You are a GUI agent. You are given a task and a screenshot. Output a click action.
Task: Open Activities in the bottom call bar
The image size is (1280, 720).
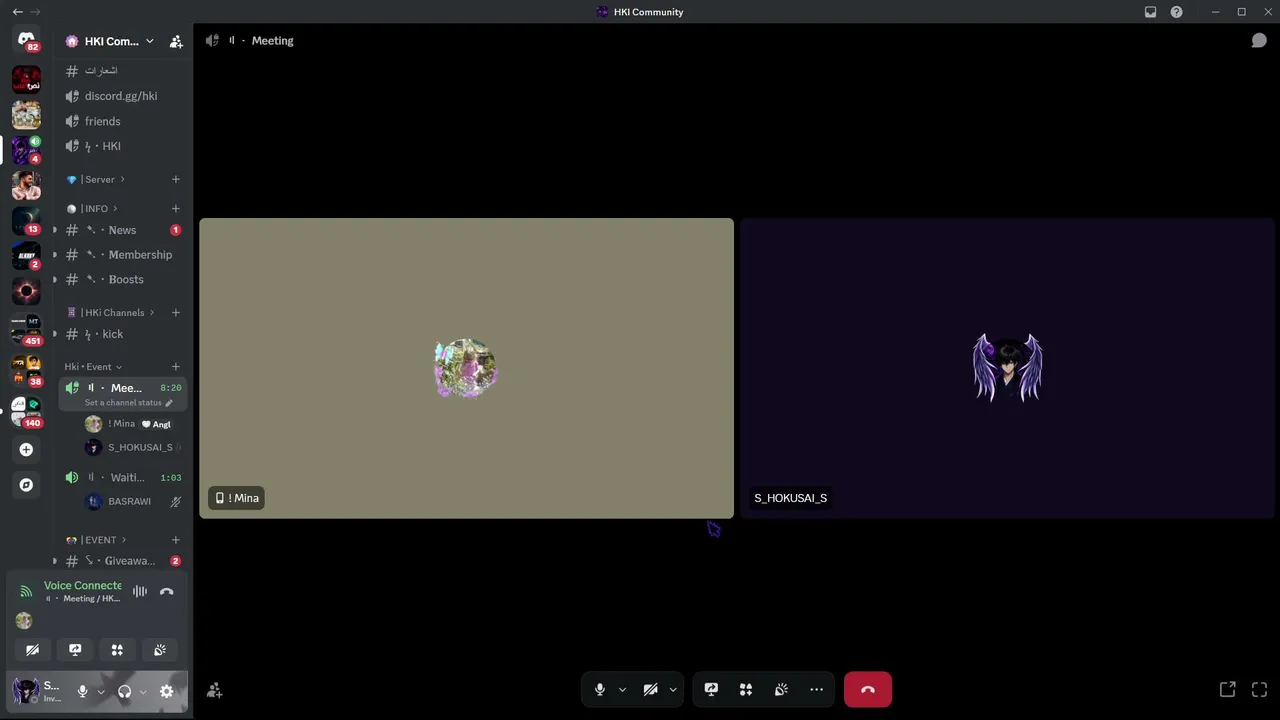pos(746,689)
